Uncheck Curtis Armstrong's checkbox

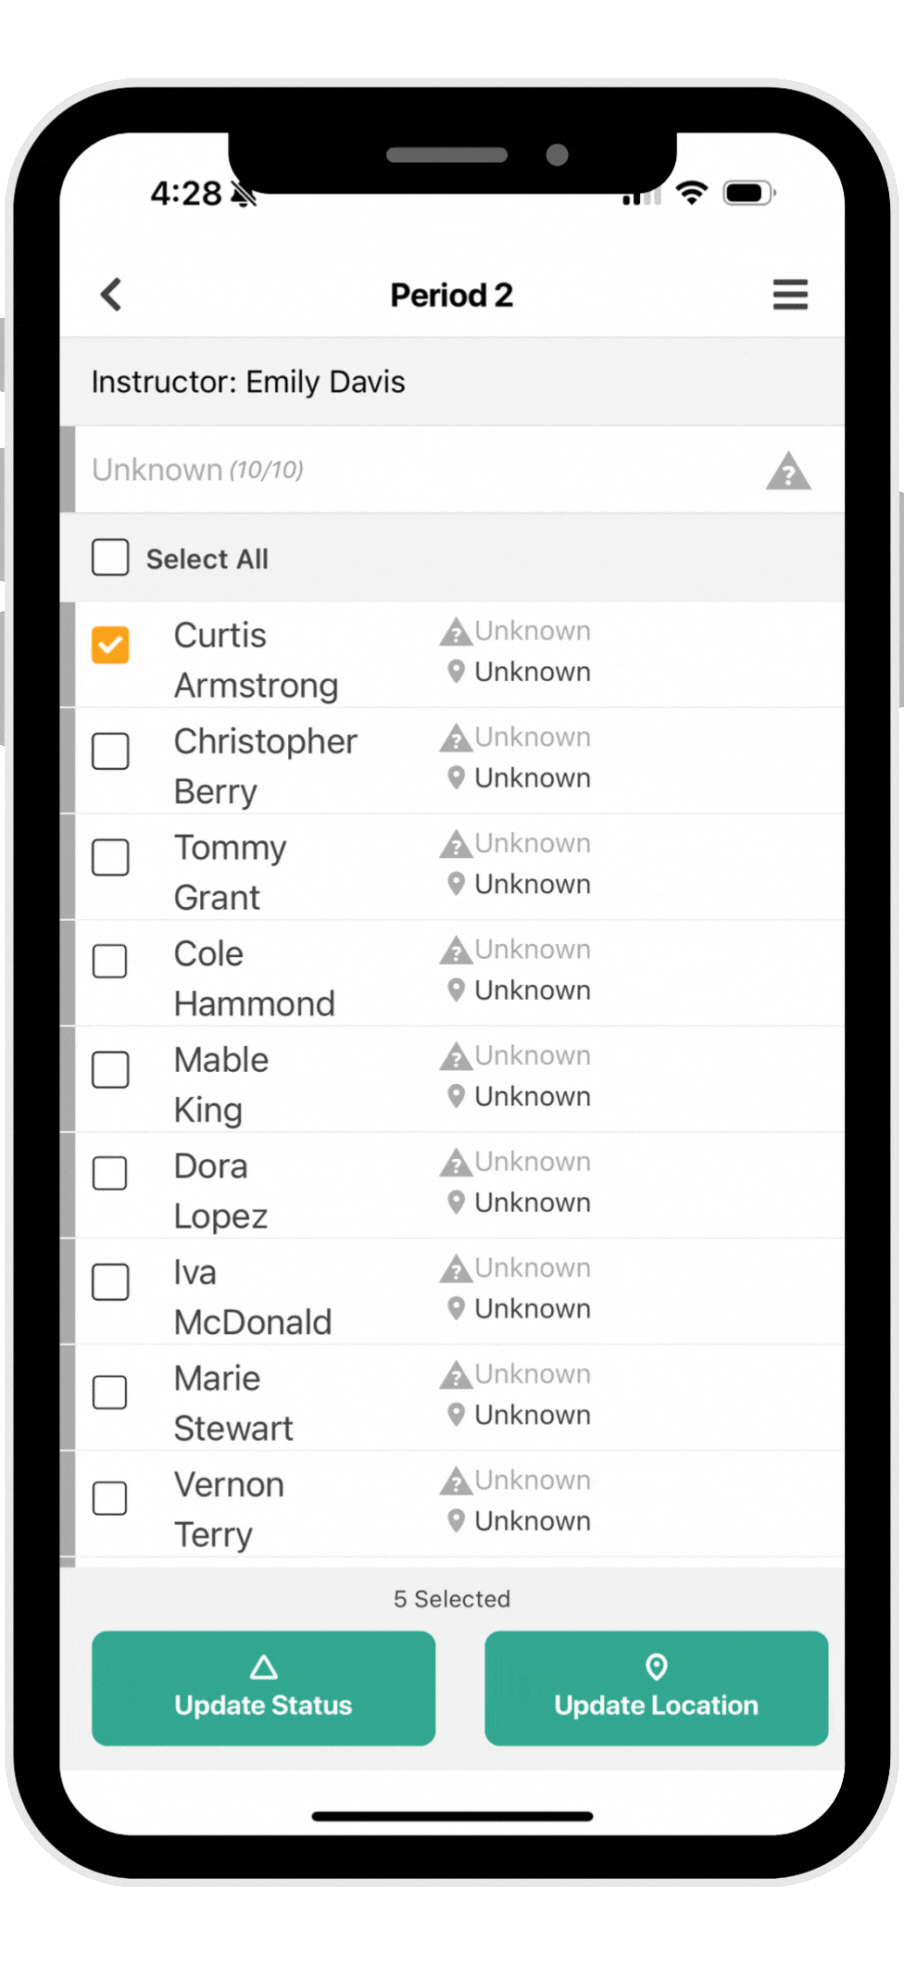point(111,645)
